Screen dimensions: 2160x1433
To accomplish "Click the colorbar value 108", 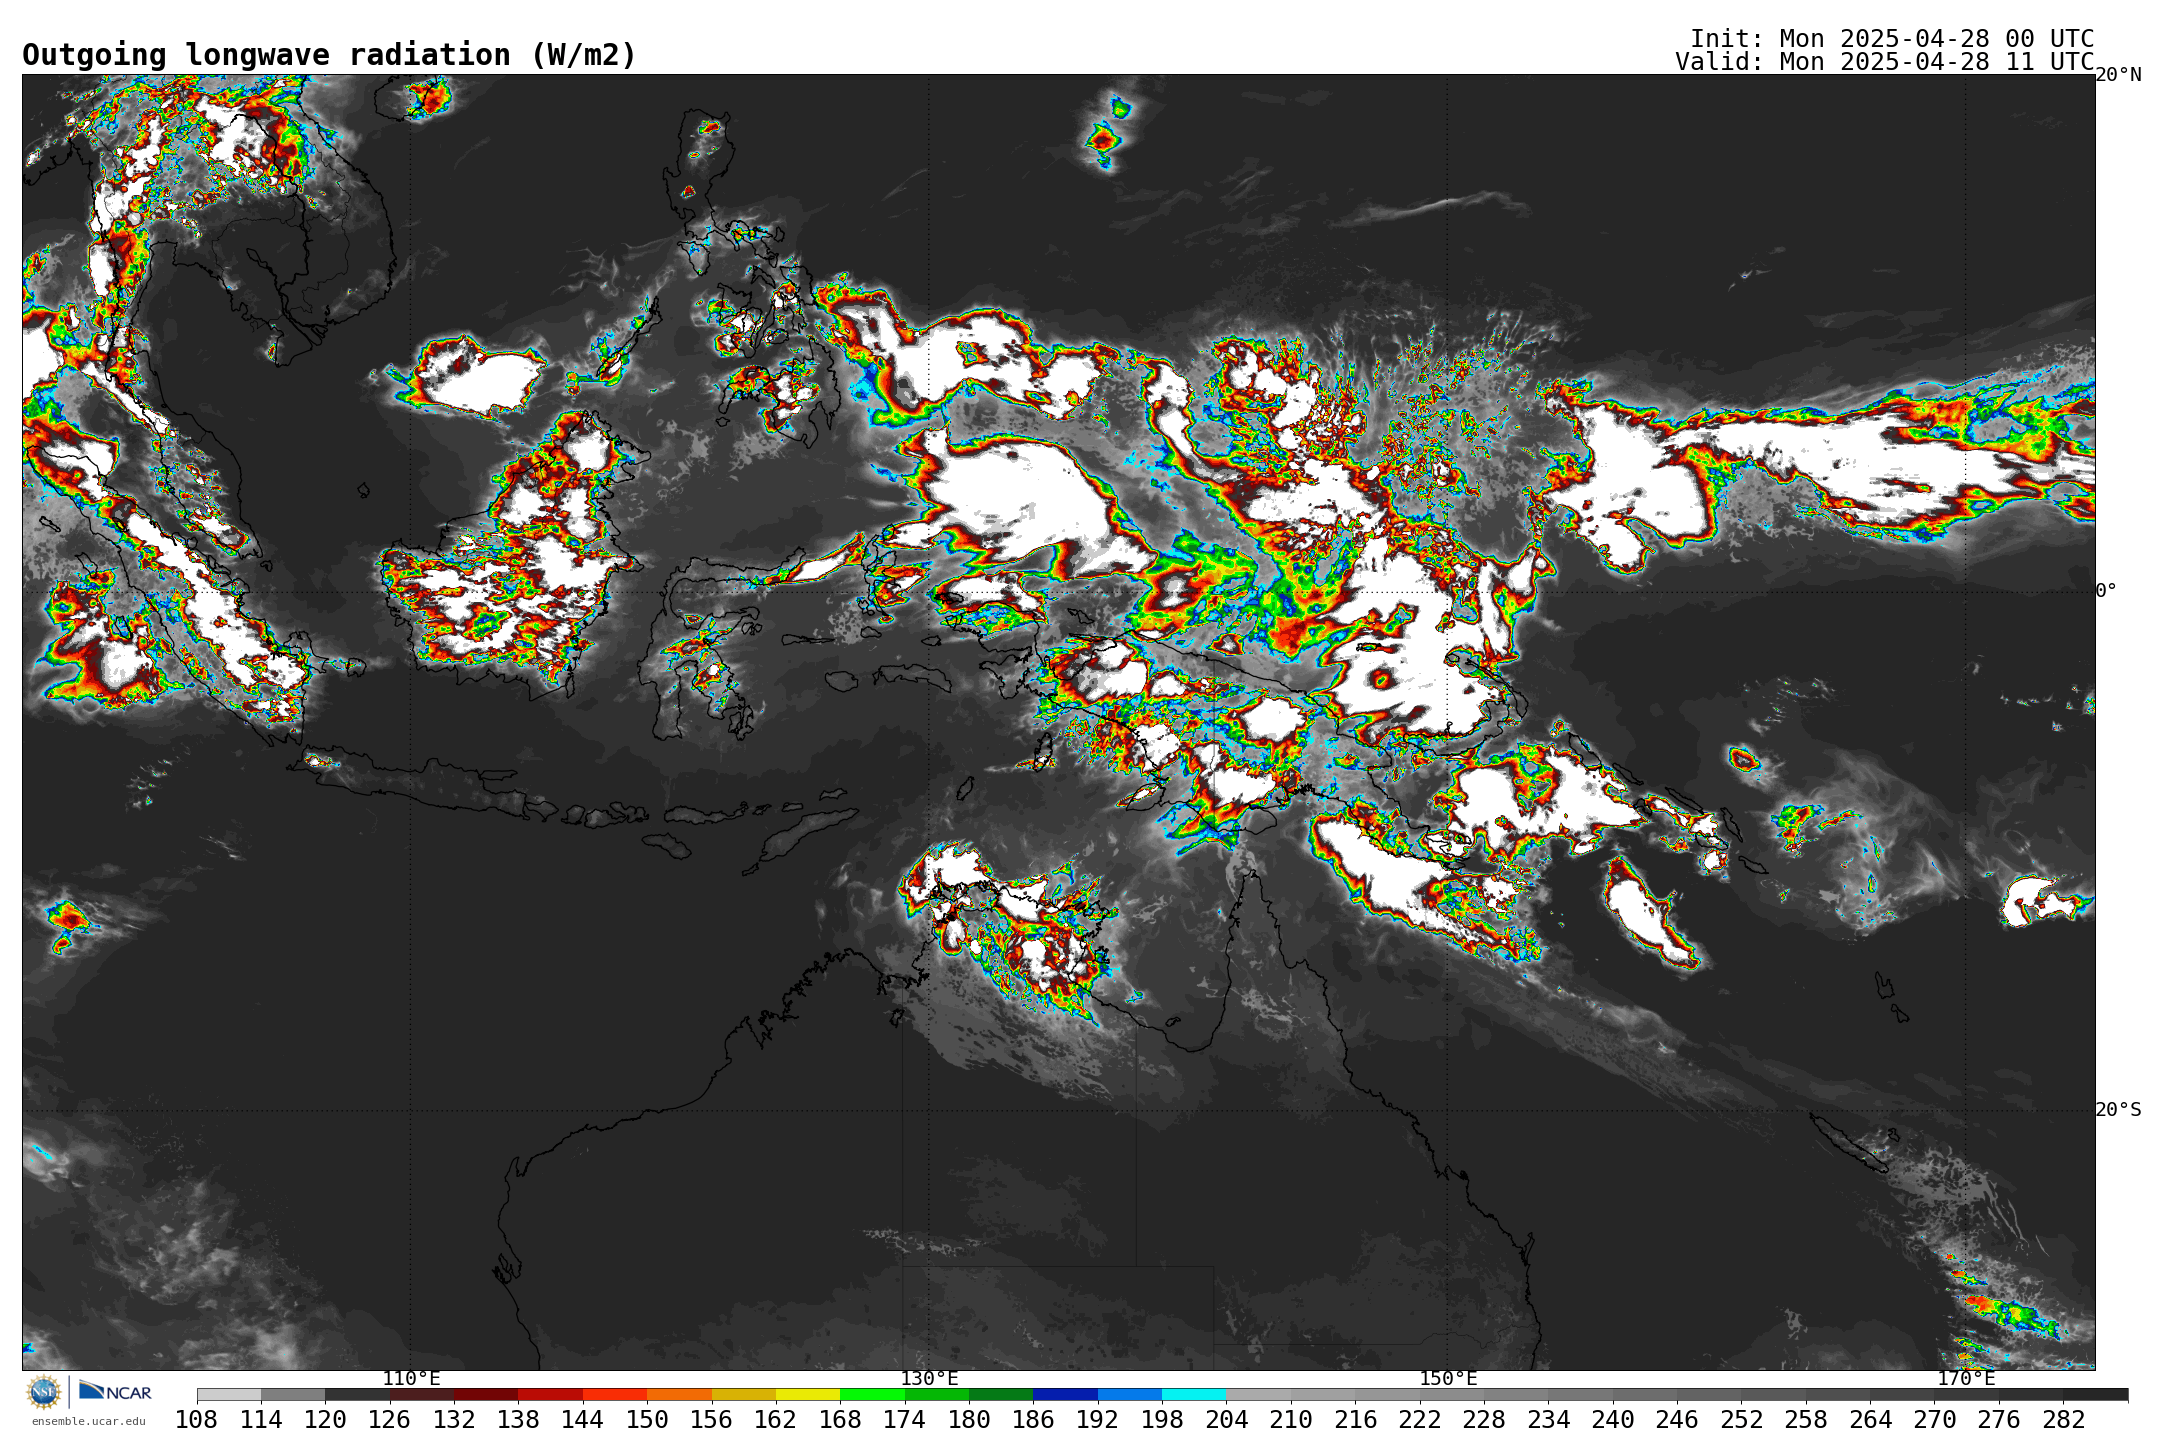I will coord(196,1419).
